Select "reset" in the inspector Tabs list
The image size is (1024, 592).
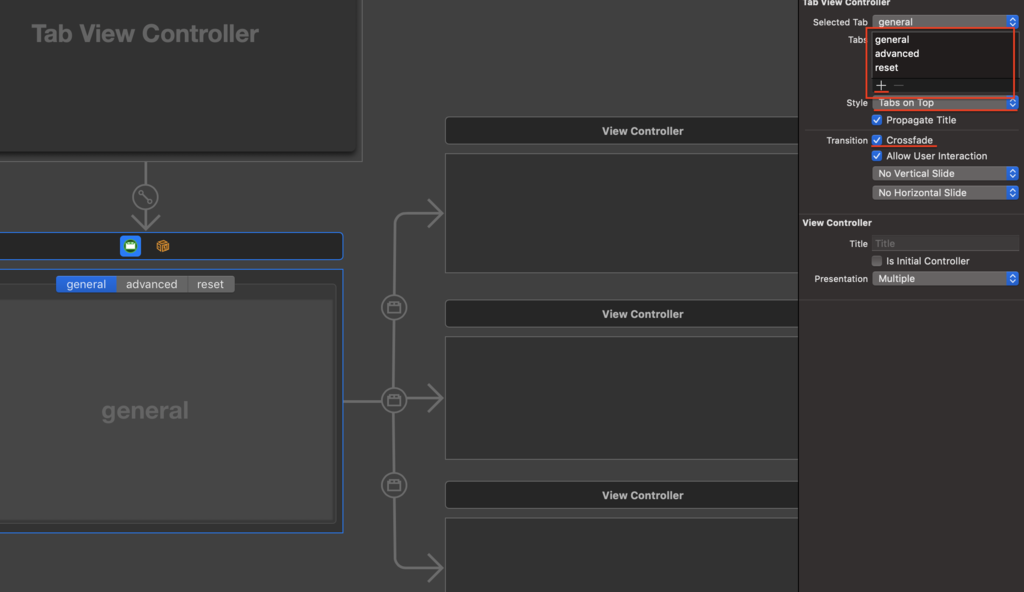(886, 68)
